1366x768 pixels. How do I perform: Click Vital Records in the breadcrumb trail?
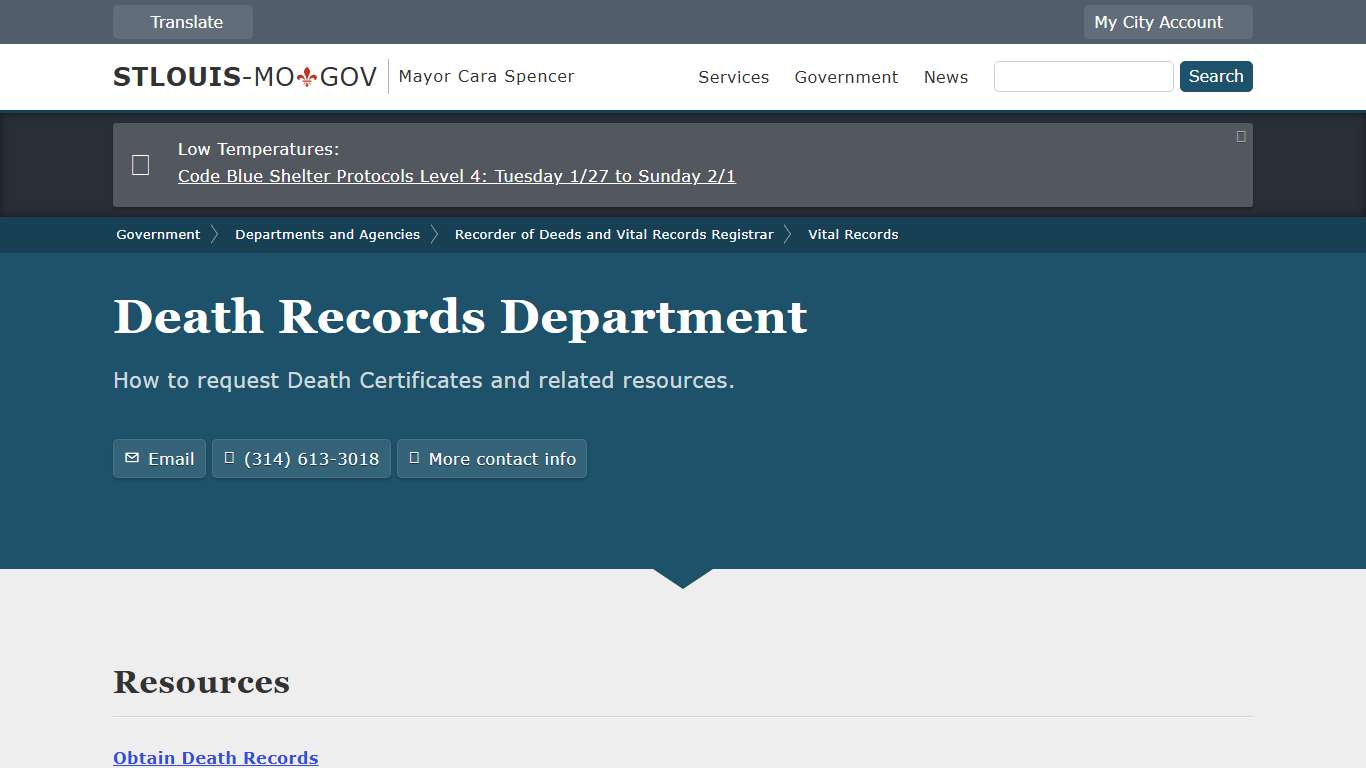852,234
